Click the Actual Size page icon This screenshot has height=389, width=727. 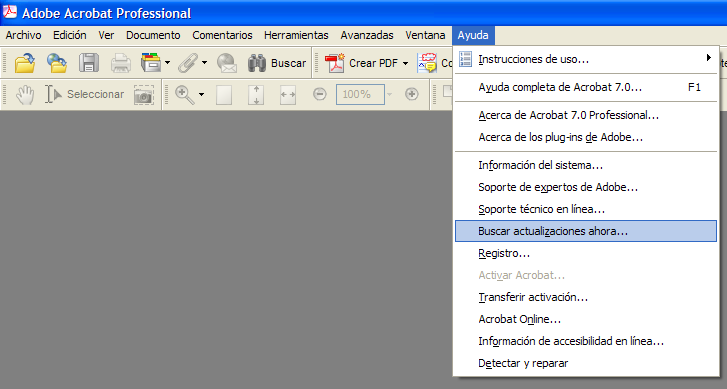(x=224, y=94)
